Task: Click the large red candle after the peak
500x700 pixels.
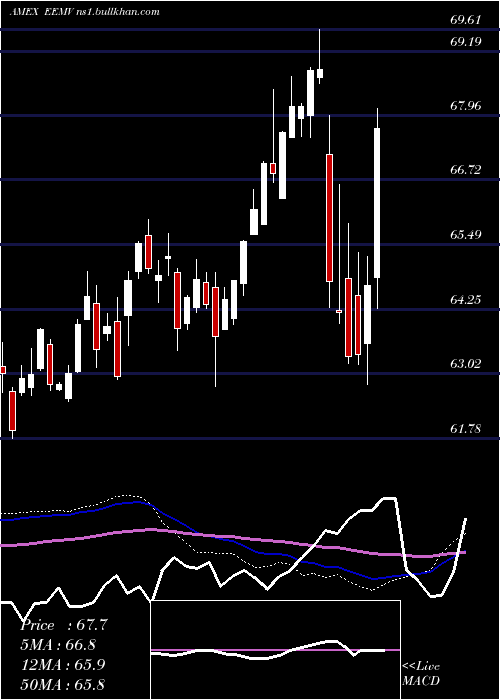Action: (329, 218)
